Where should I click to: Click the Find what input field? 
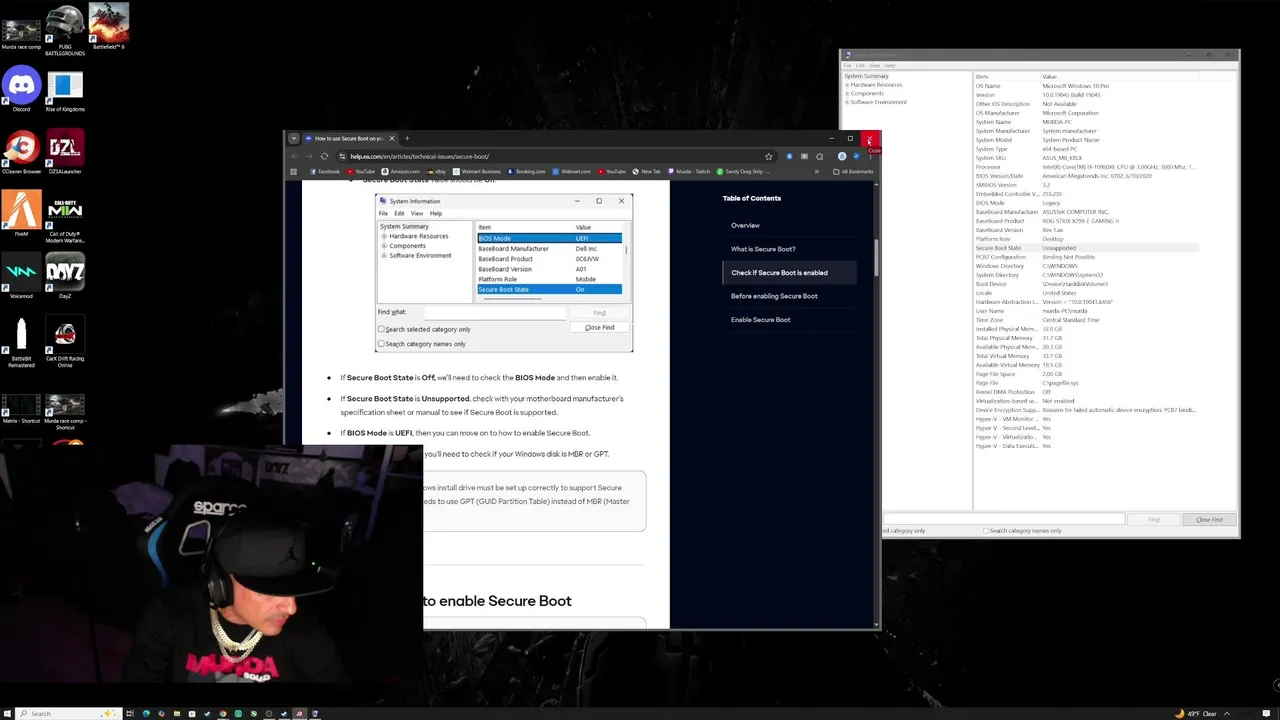[x=1003, y=520]
